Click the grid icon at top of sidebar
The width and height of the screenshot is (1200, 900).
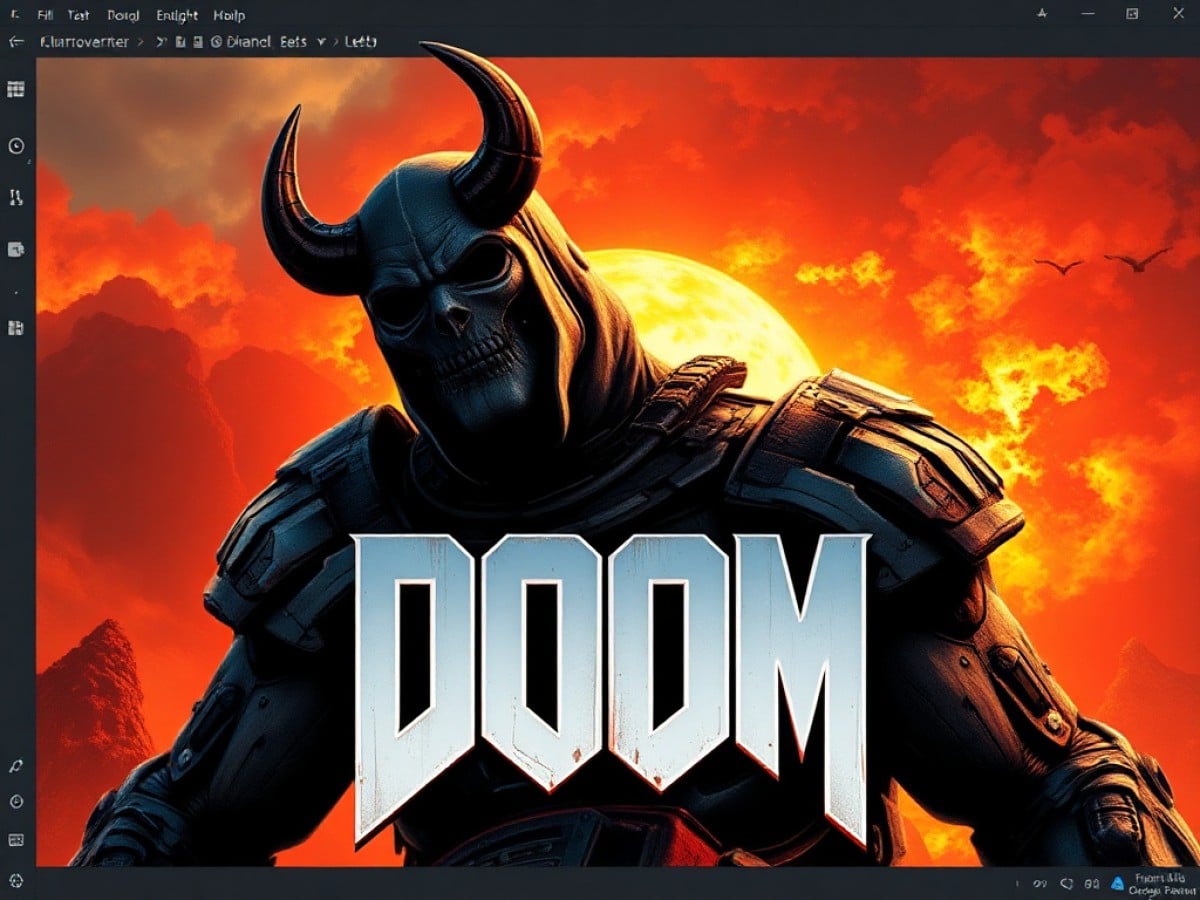tap(16, 89)
